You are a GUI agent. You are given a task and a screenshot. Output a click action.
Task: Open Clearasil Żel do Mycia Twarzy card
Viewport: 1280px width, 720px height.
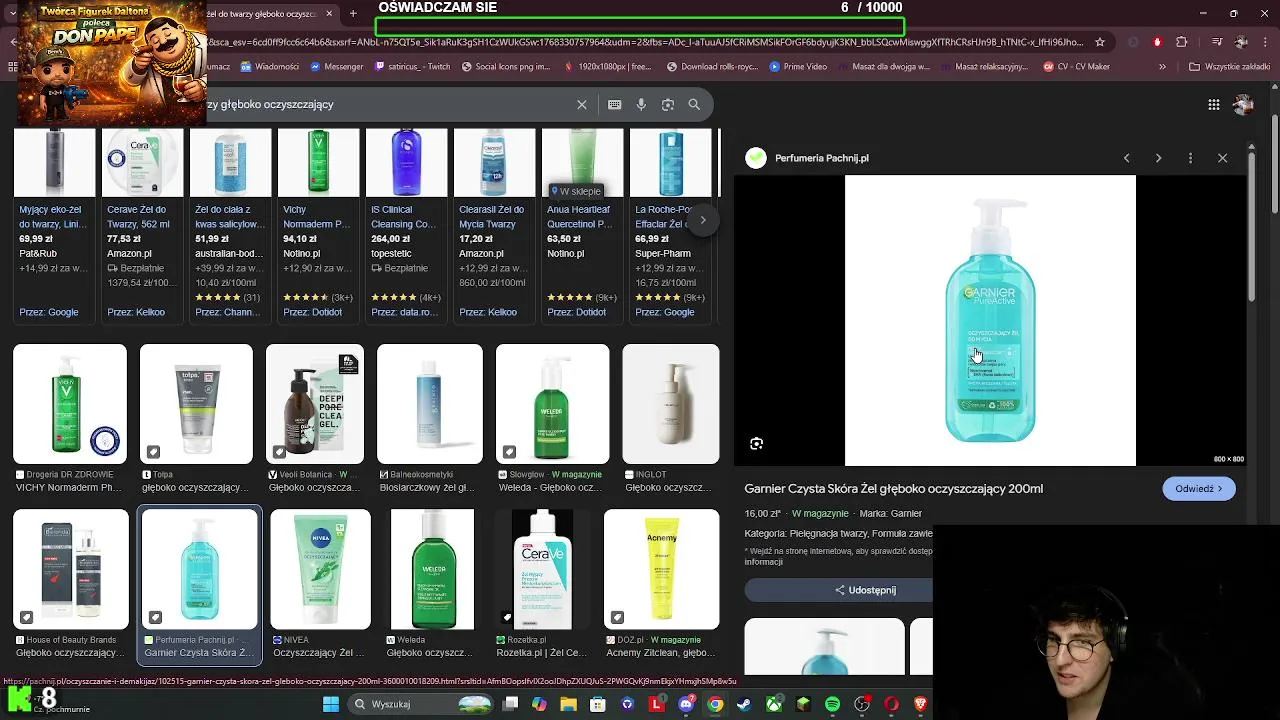click(x=495, y=225)
